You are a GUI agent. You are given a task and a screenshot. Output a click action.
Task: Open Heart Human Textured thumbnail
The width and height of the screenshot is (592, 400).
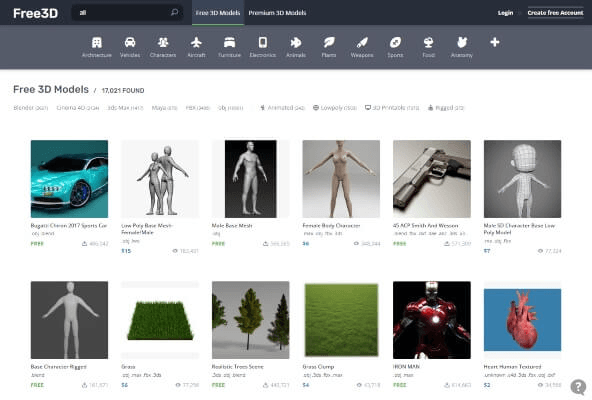(x=523, y=320)
